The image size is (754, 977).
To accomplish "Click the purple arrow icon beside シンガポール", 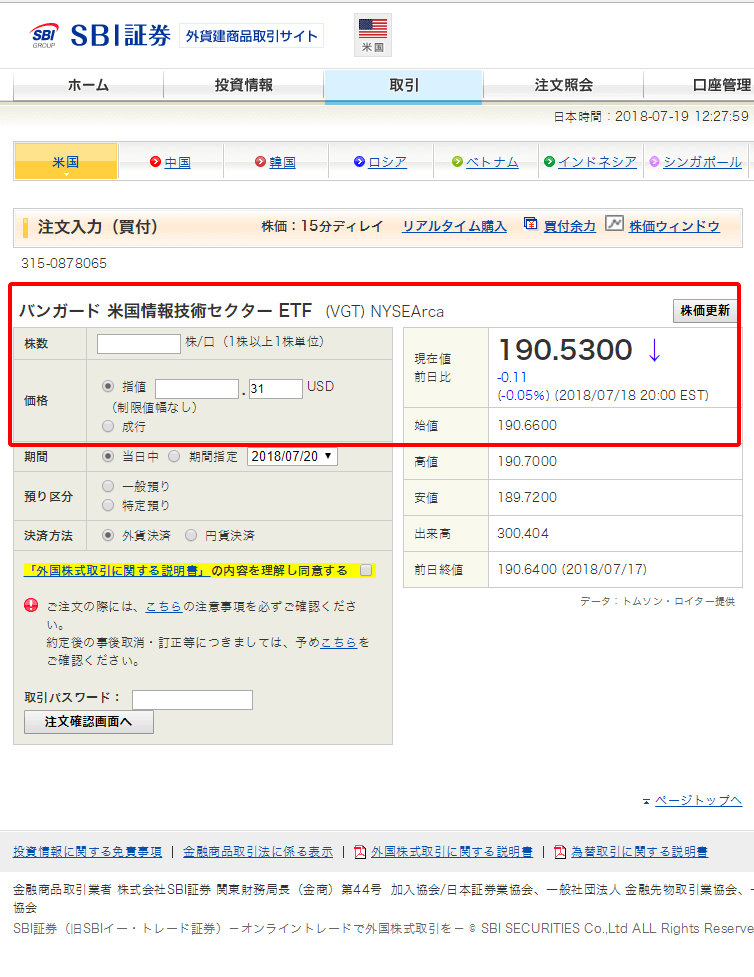I will pyautogui.click(x=654, y=162).
